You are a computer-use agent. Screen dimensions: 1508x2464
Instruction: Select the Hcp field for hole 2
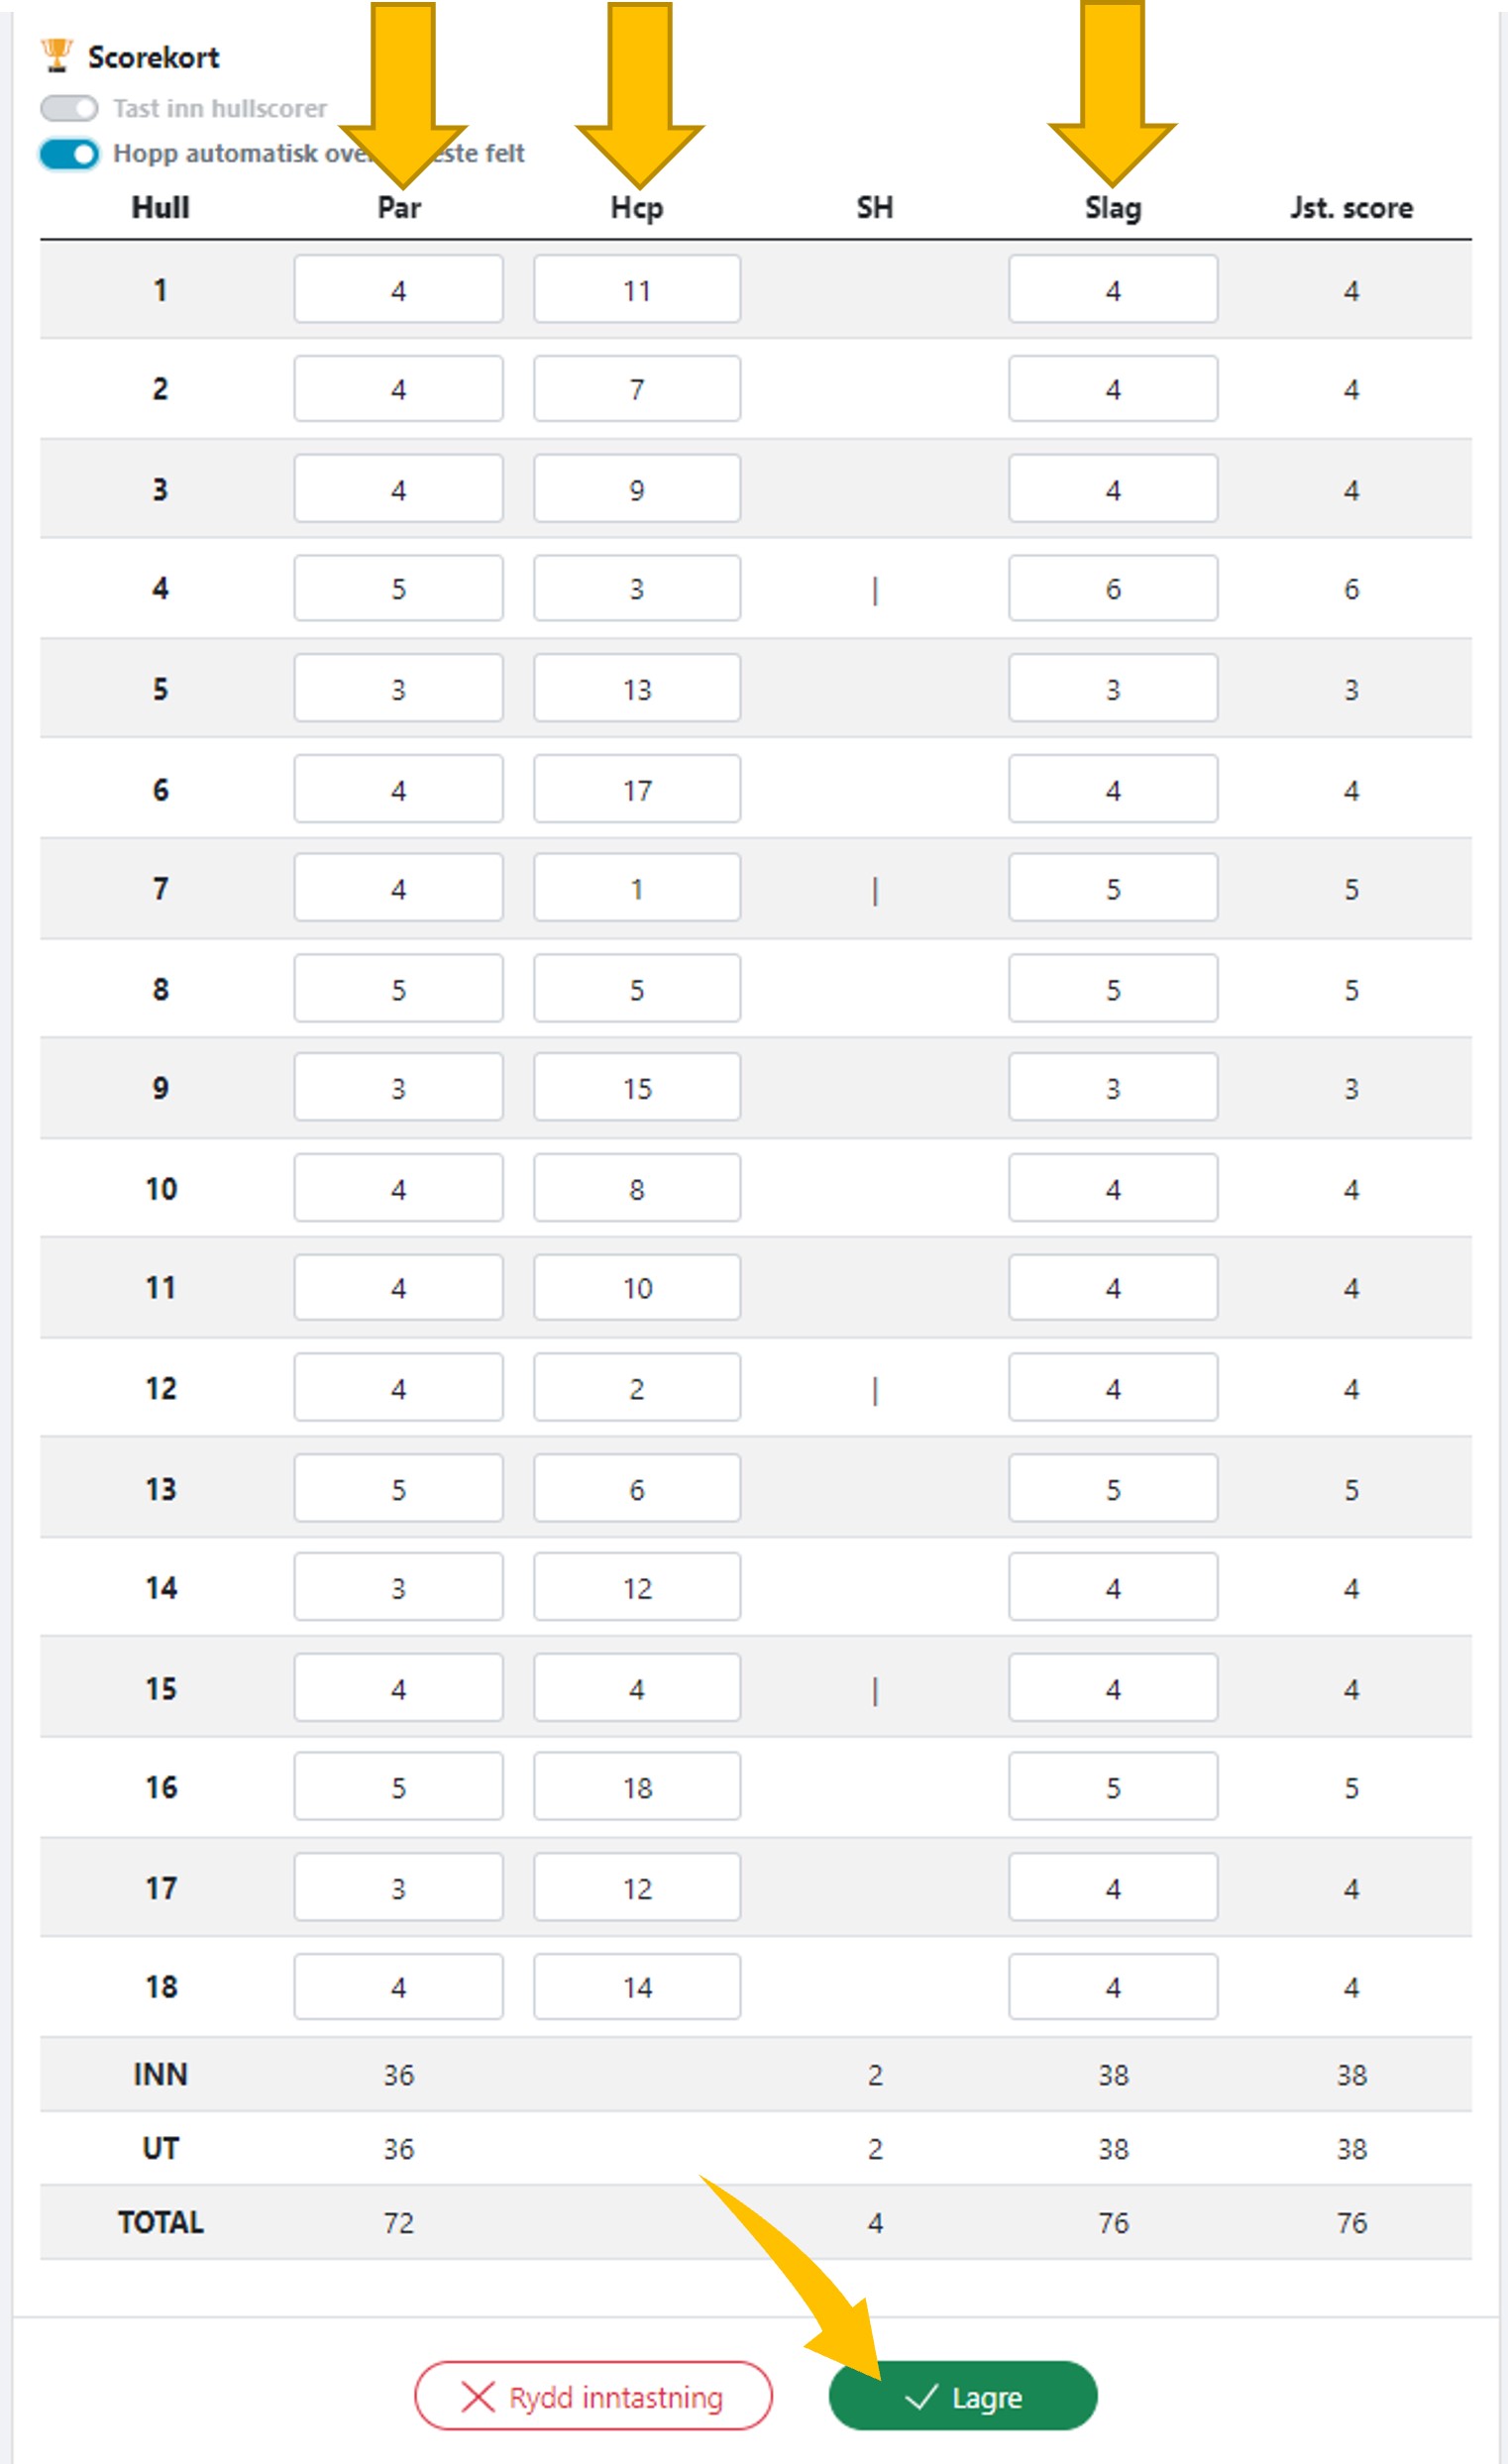click(637, 388)
